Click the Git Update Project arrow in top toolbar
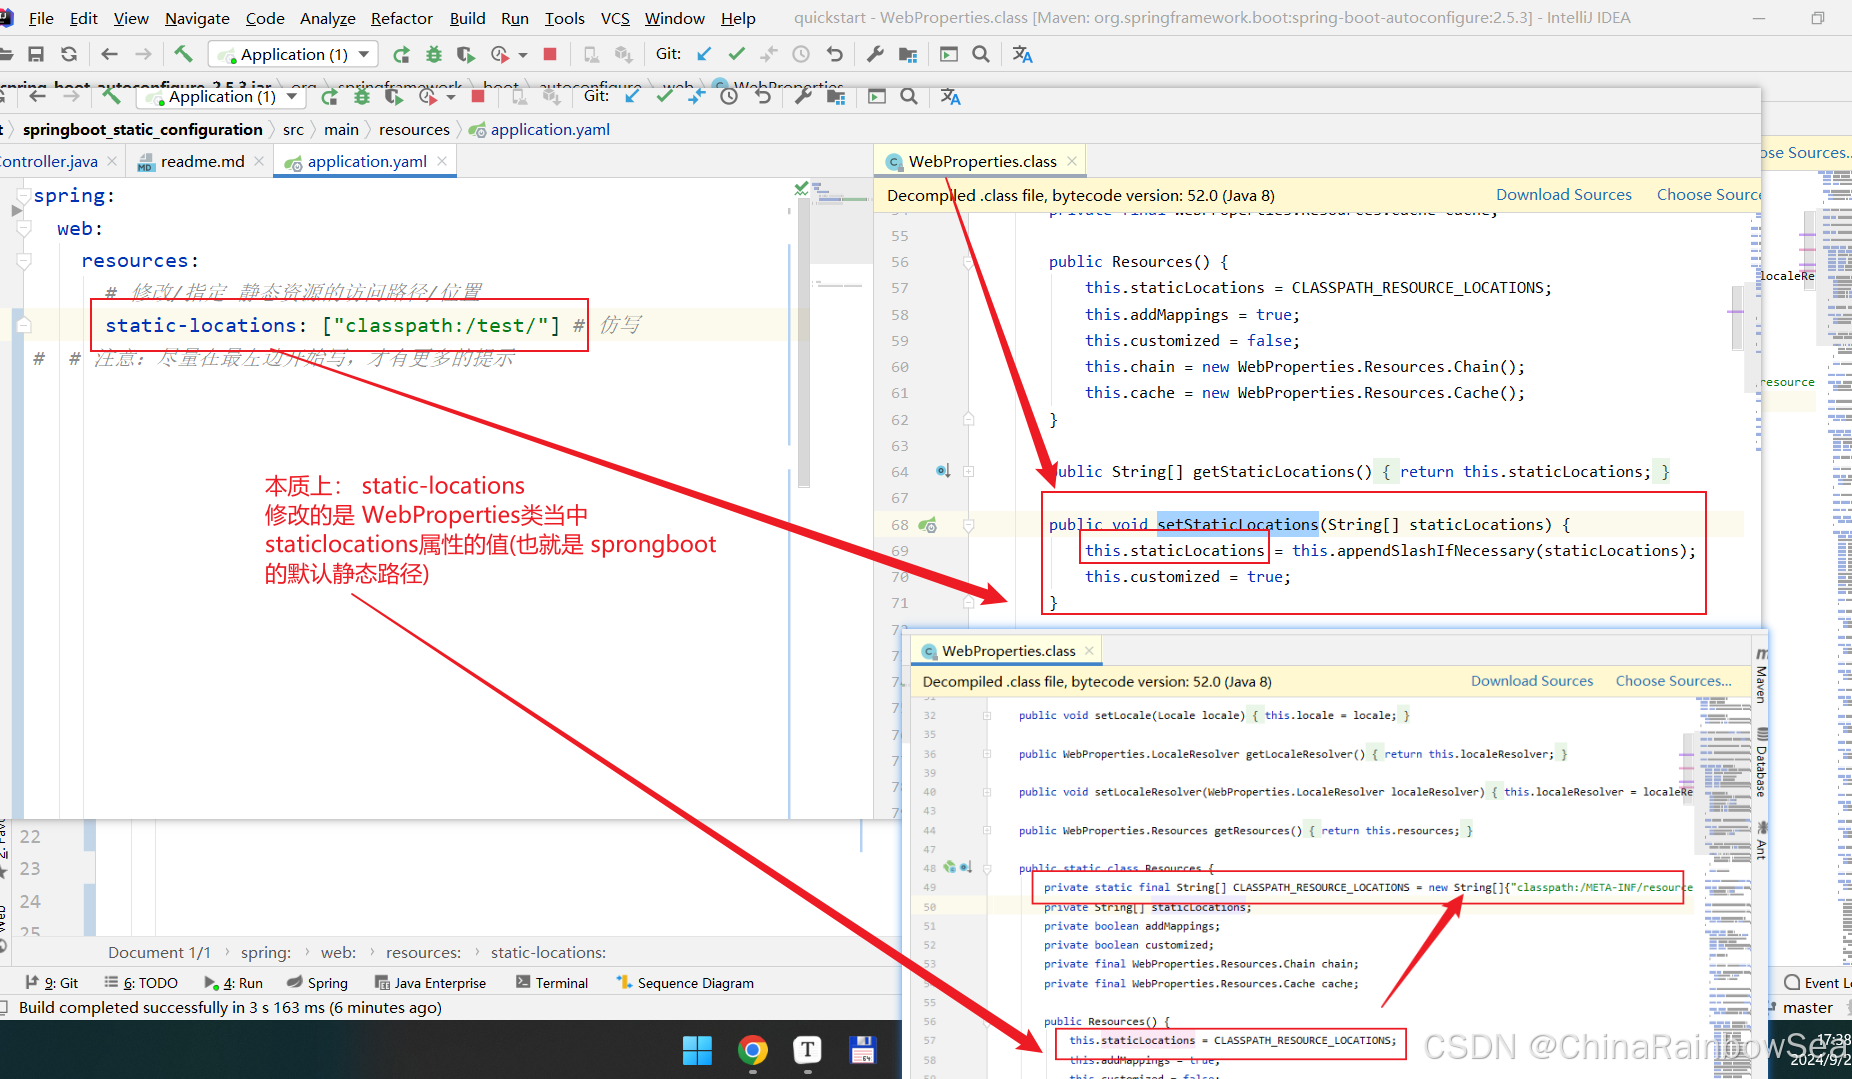Screen dimensions: 1852x1079 (704, 54)
